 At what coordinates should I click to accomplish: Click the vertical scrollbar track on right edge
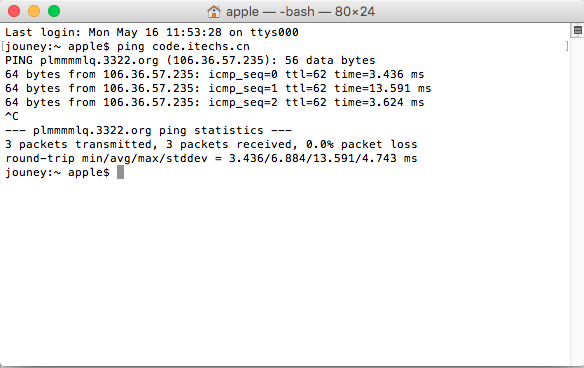[577, 201]
